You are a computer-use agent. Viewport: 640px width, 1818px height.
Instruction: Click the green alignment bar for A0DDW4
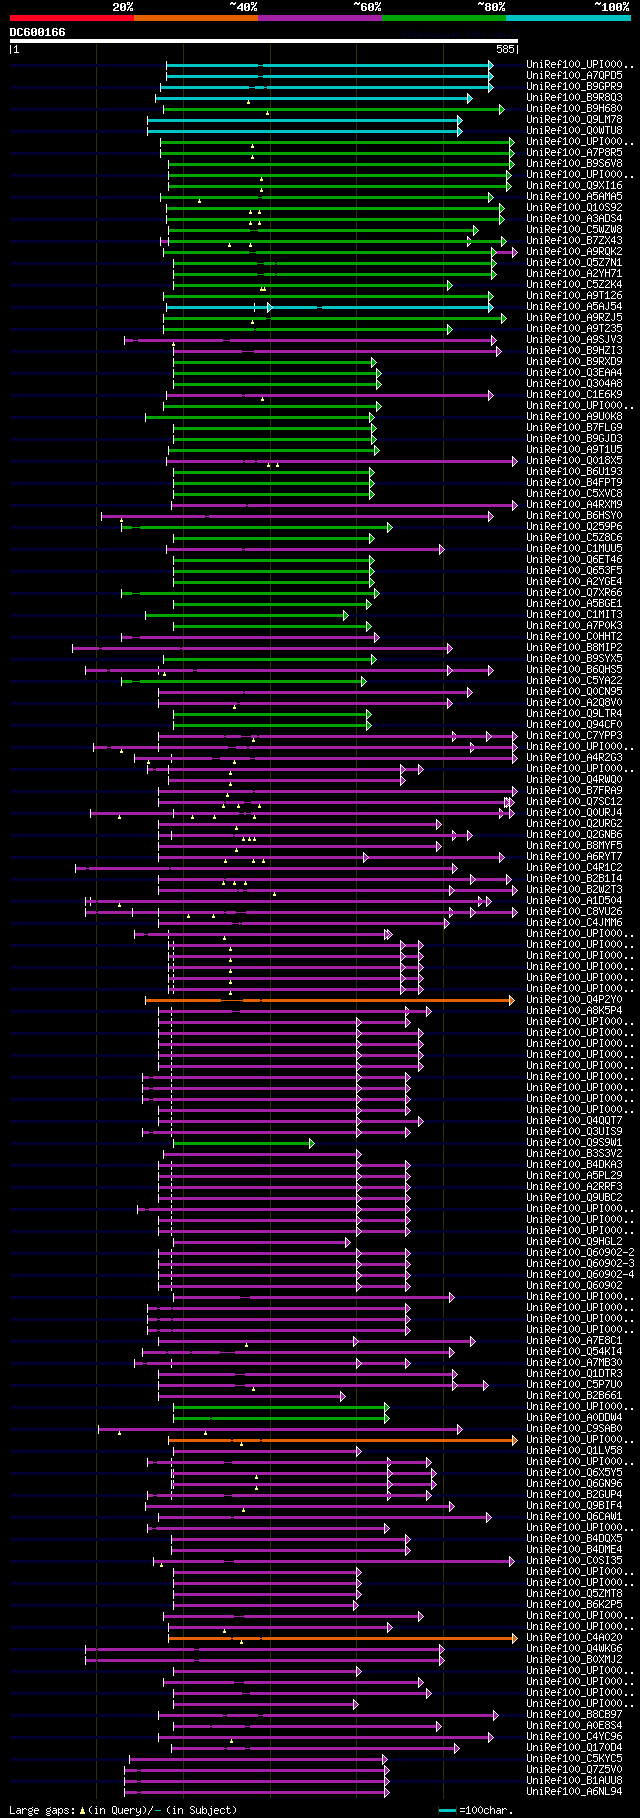click(281, 1418)
